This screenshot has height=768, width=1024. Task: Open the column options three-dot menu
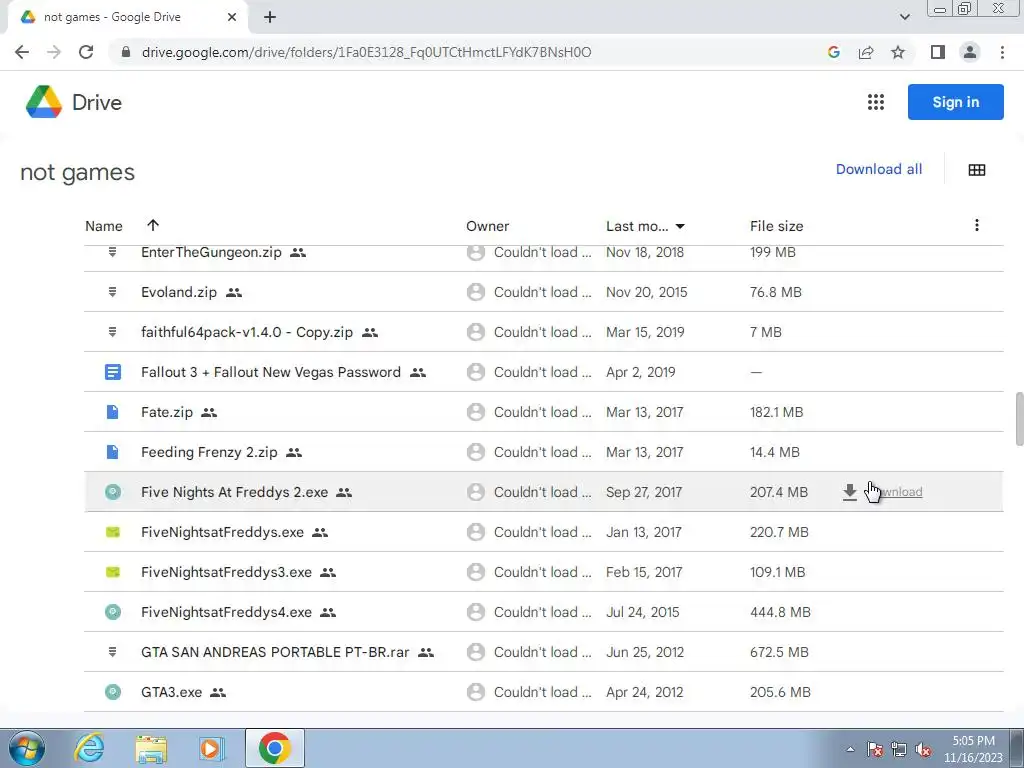976,225
